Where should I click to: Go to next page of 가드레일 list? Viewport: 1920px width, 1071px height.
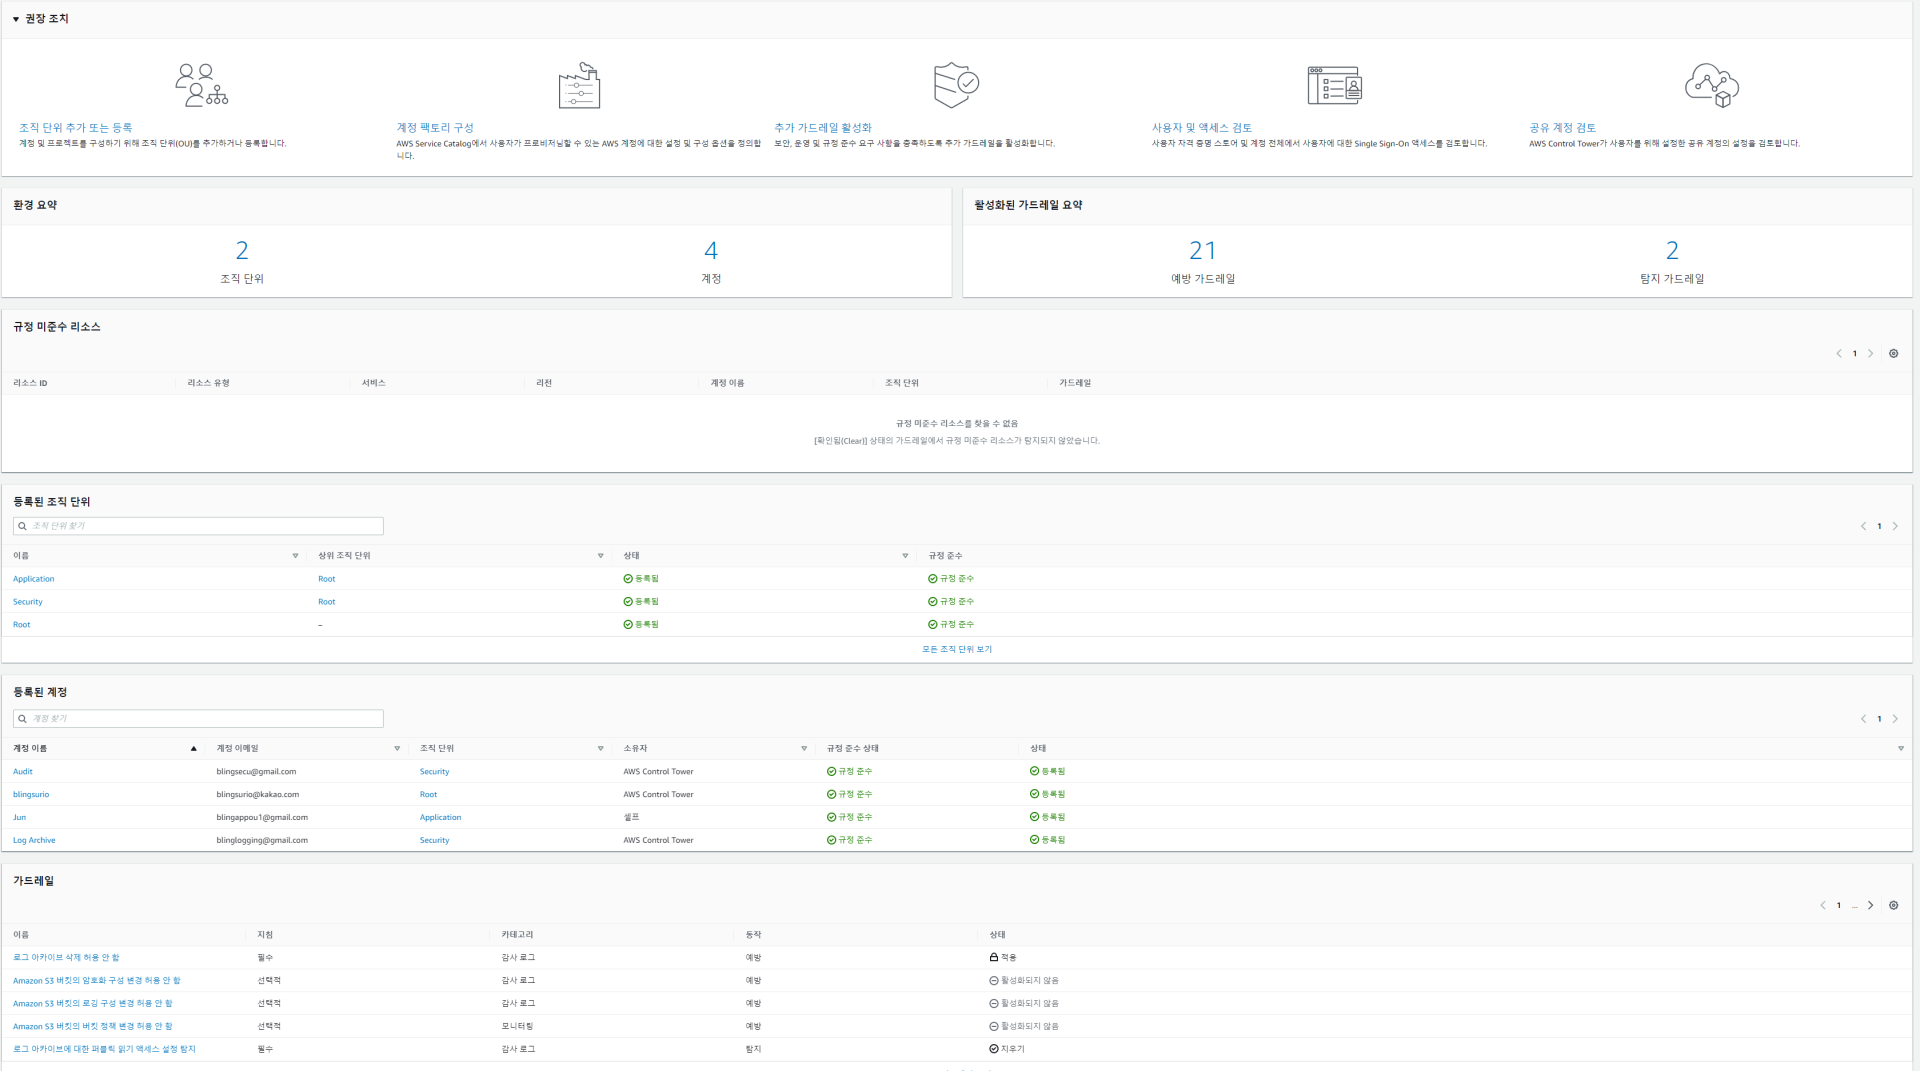[x=1870, y=905]
